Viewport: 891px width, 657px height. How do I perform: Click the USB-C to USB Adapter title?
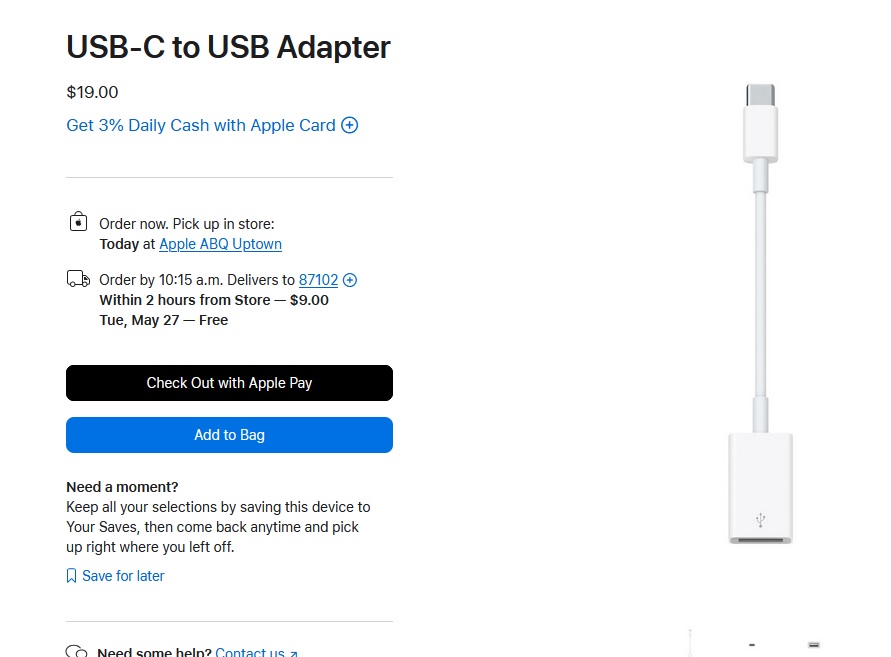(228, 47)
